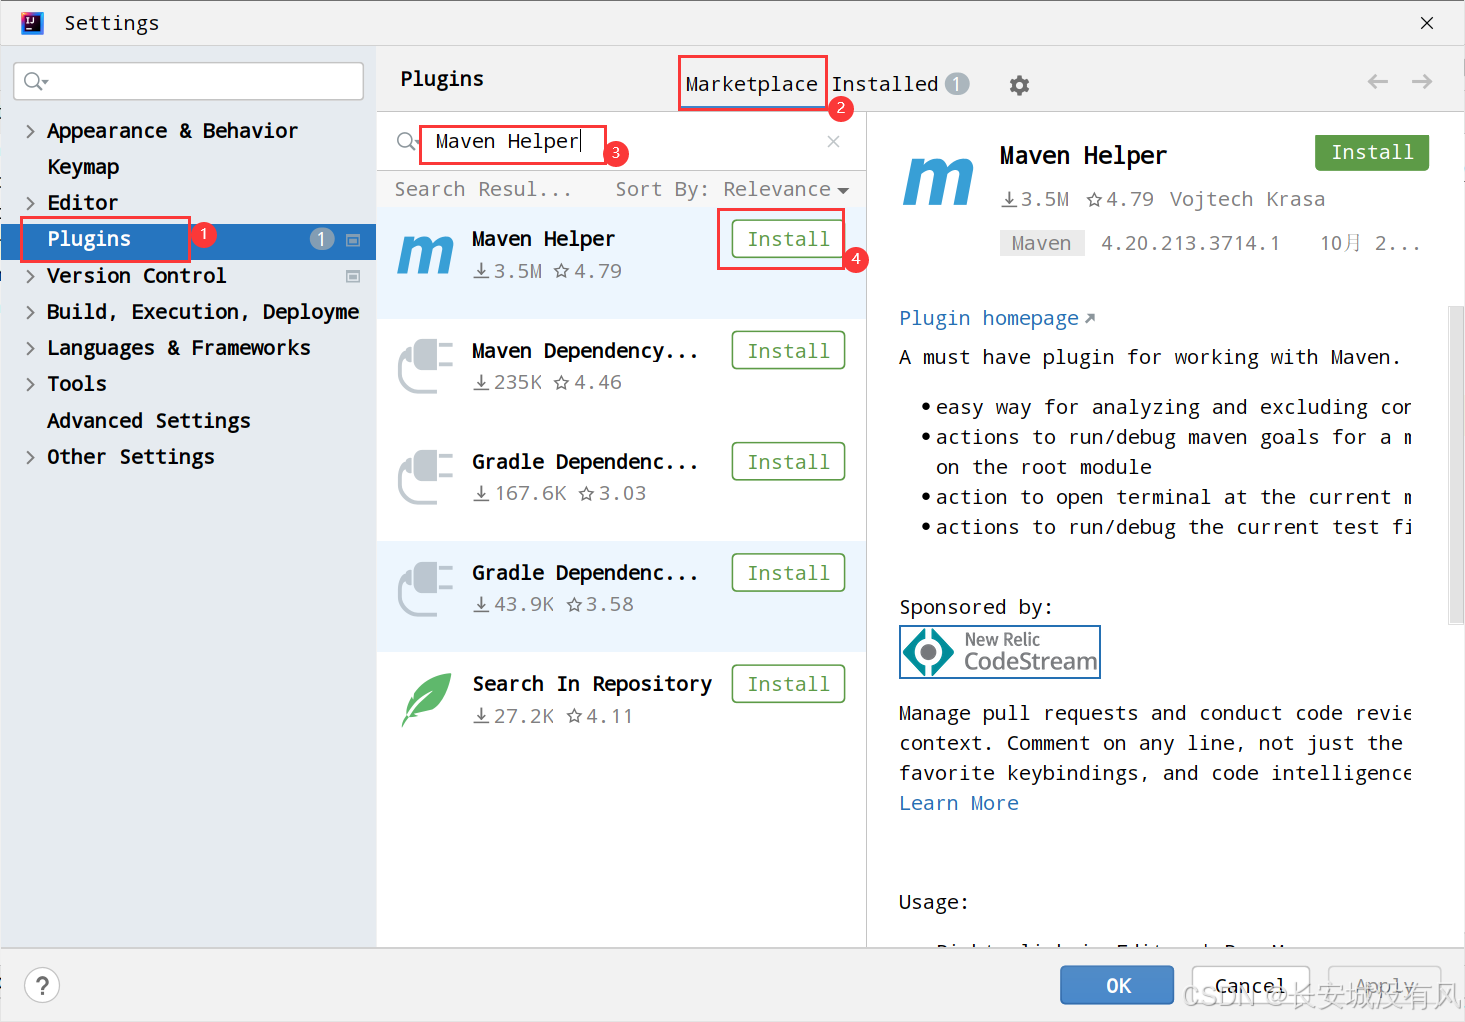Screen dimensions: 1465x1022
Task: Click the Maven Helper logo in the list
Action: (x=426, y=255)
